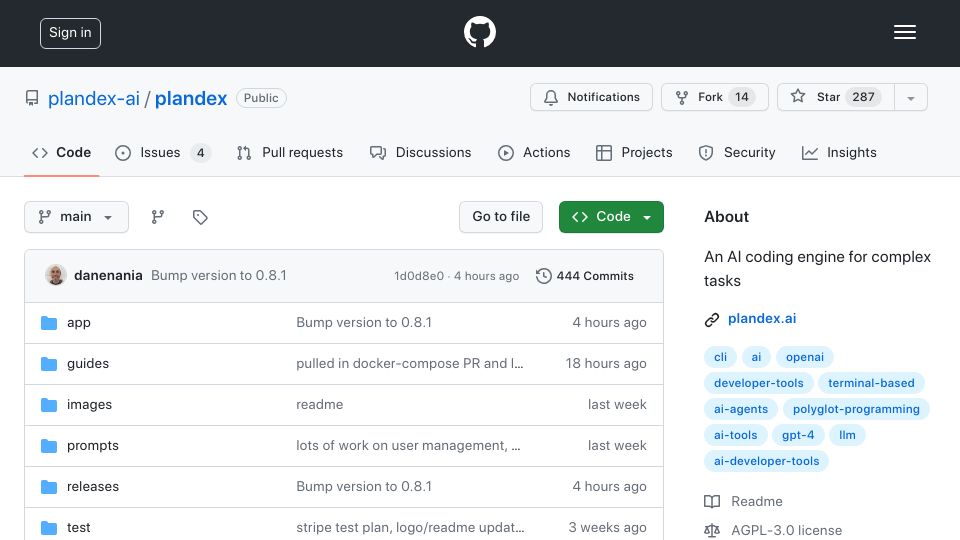Open the latest commit message Bump version to 0.8.1

[x=219, y=276]
